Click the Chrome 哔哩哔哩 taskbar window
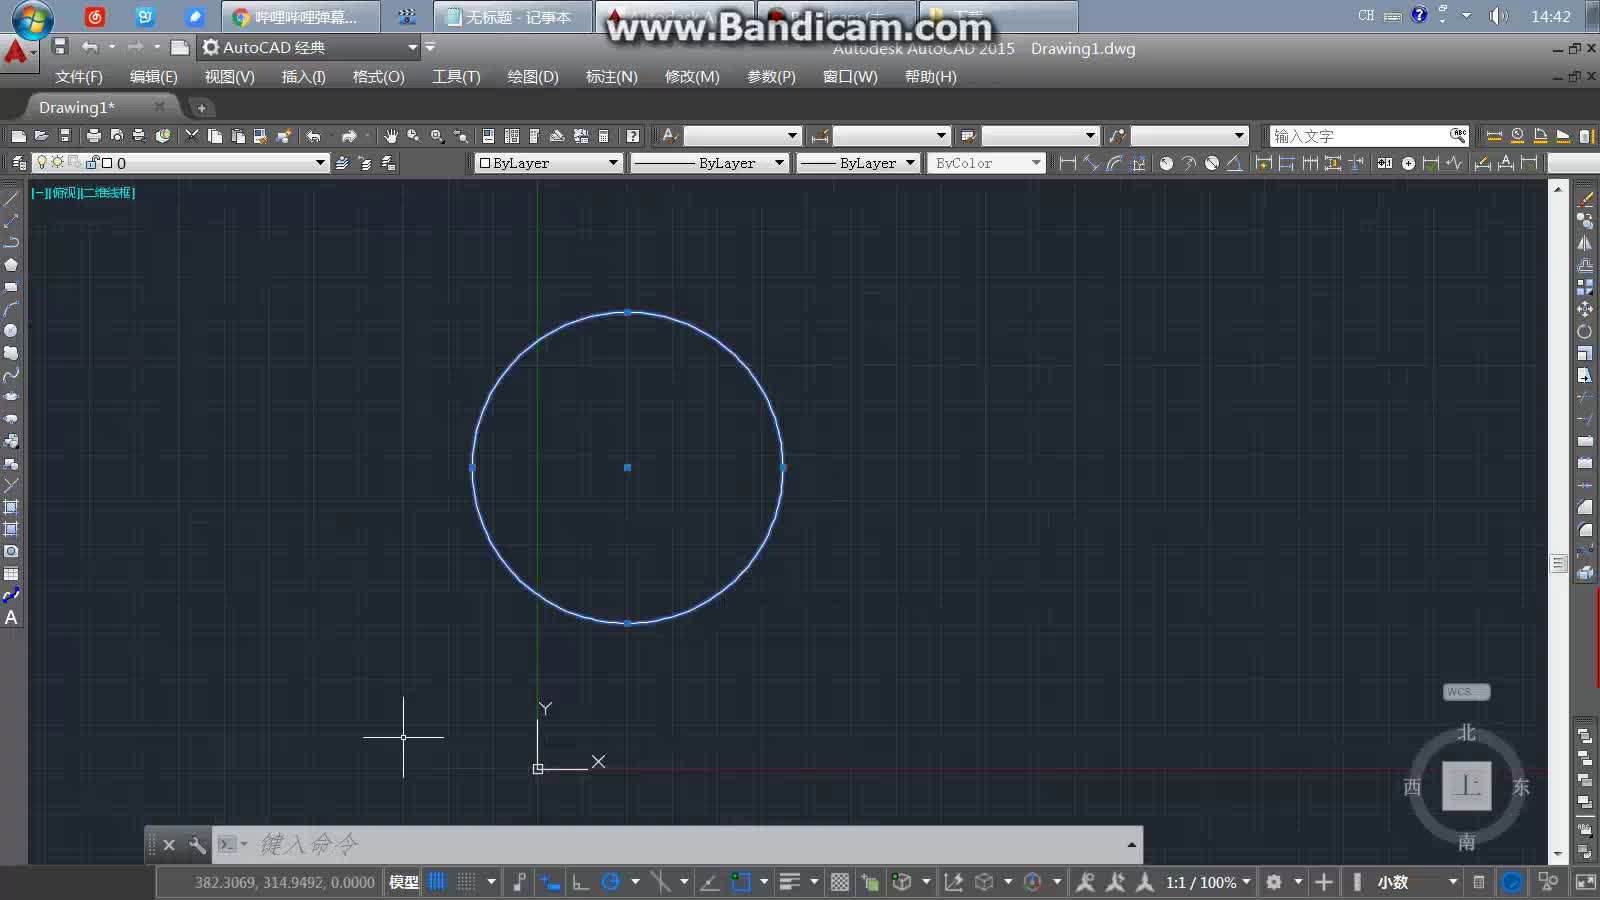The height and width of the screenshot is (900, 1600). 301,17
